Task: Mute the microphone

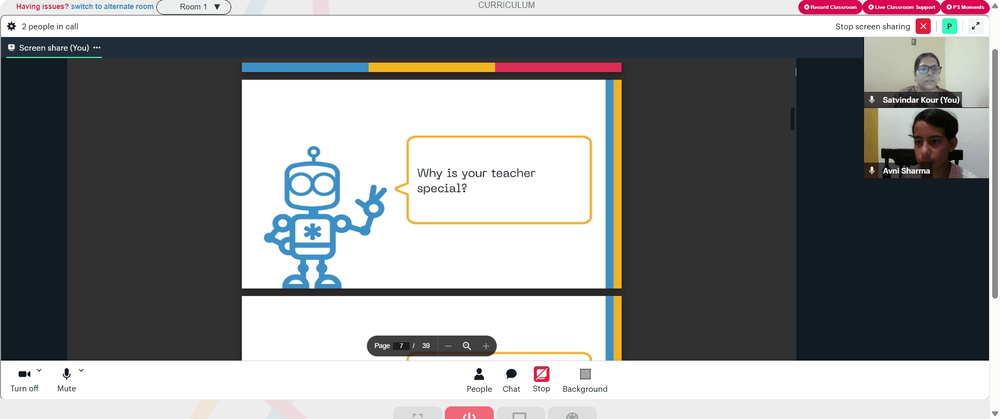Action: click(x=66, y=380)
